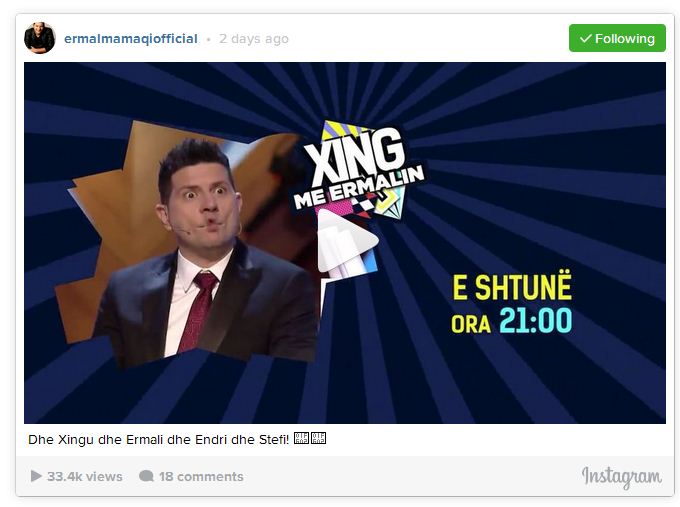
Task: Toggle the green Following button
Action: tap(617, 38)
